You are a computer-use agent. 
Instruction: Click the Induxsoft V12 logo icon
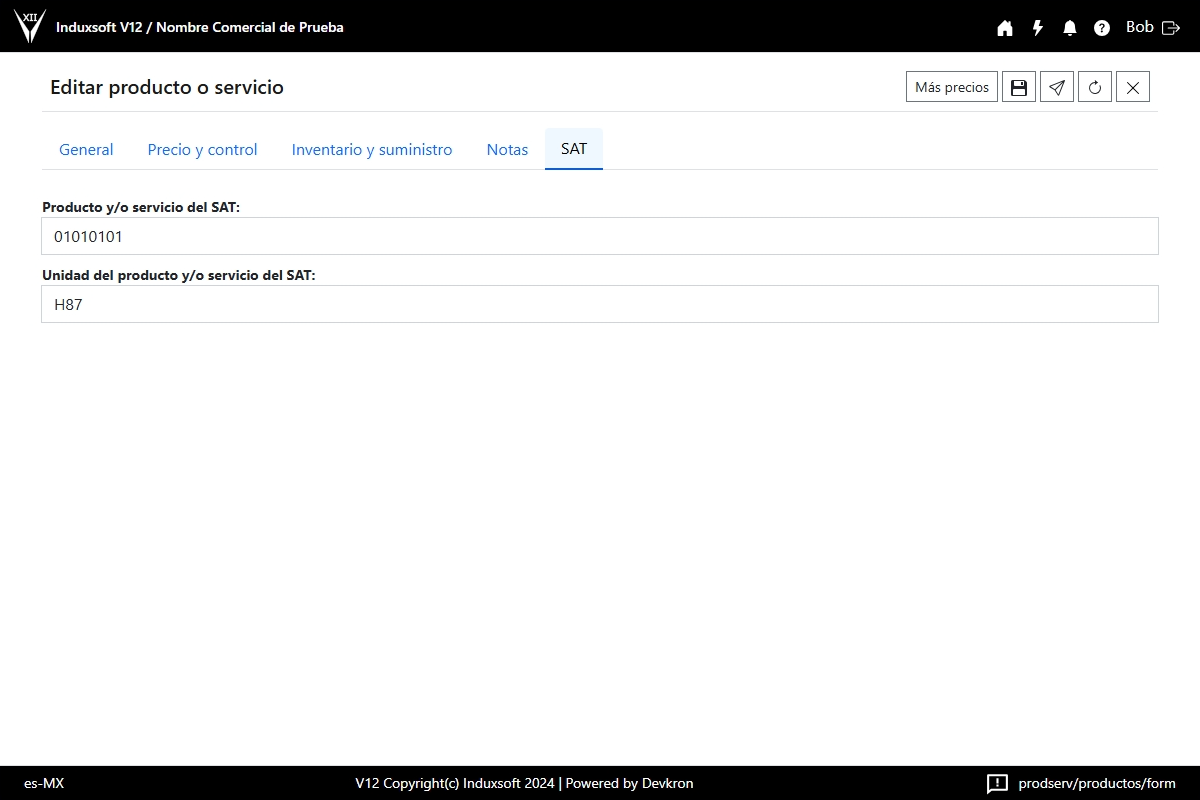(x=30, y=26)
